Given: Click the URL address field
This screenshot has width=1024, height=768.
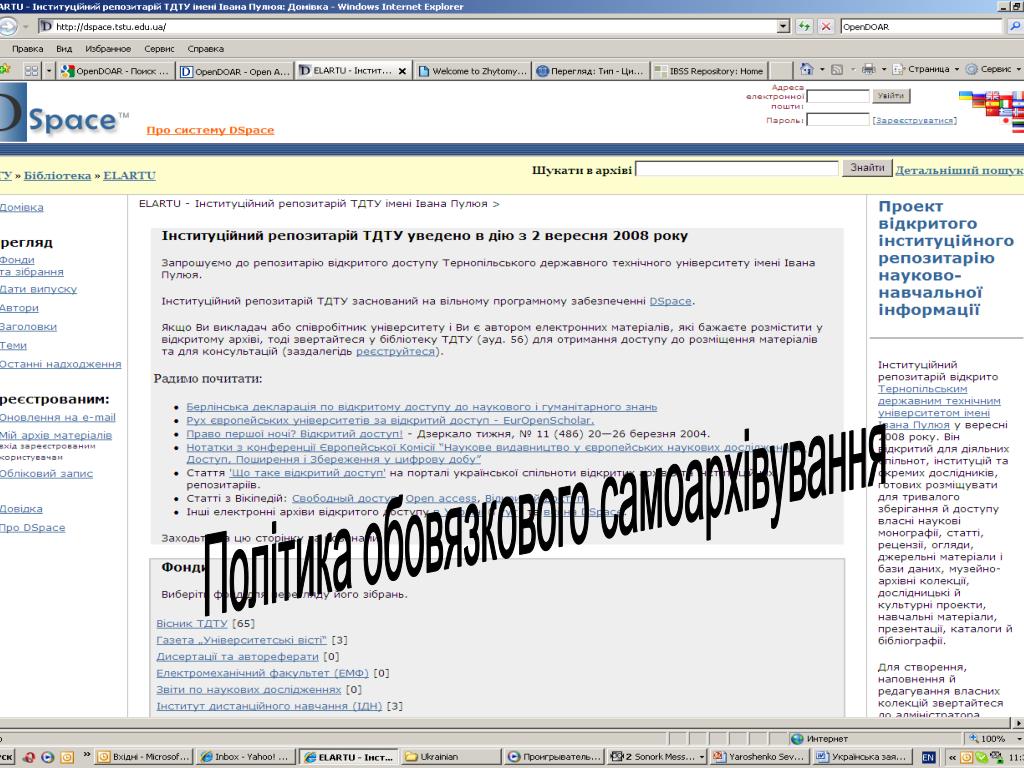Looking at the screenshot, I should 408,26.
